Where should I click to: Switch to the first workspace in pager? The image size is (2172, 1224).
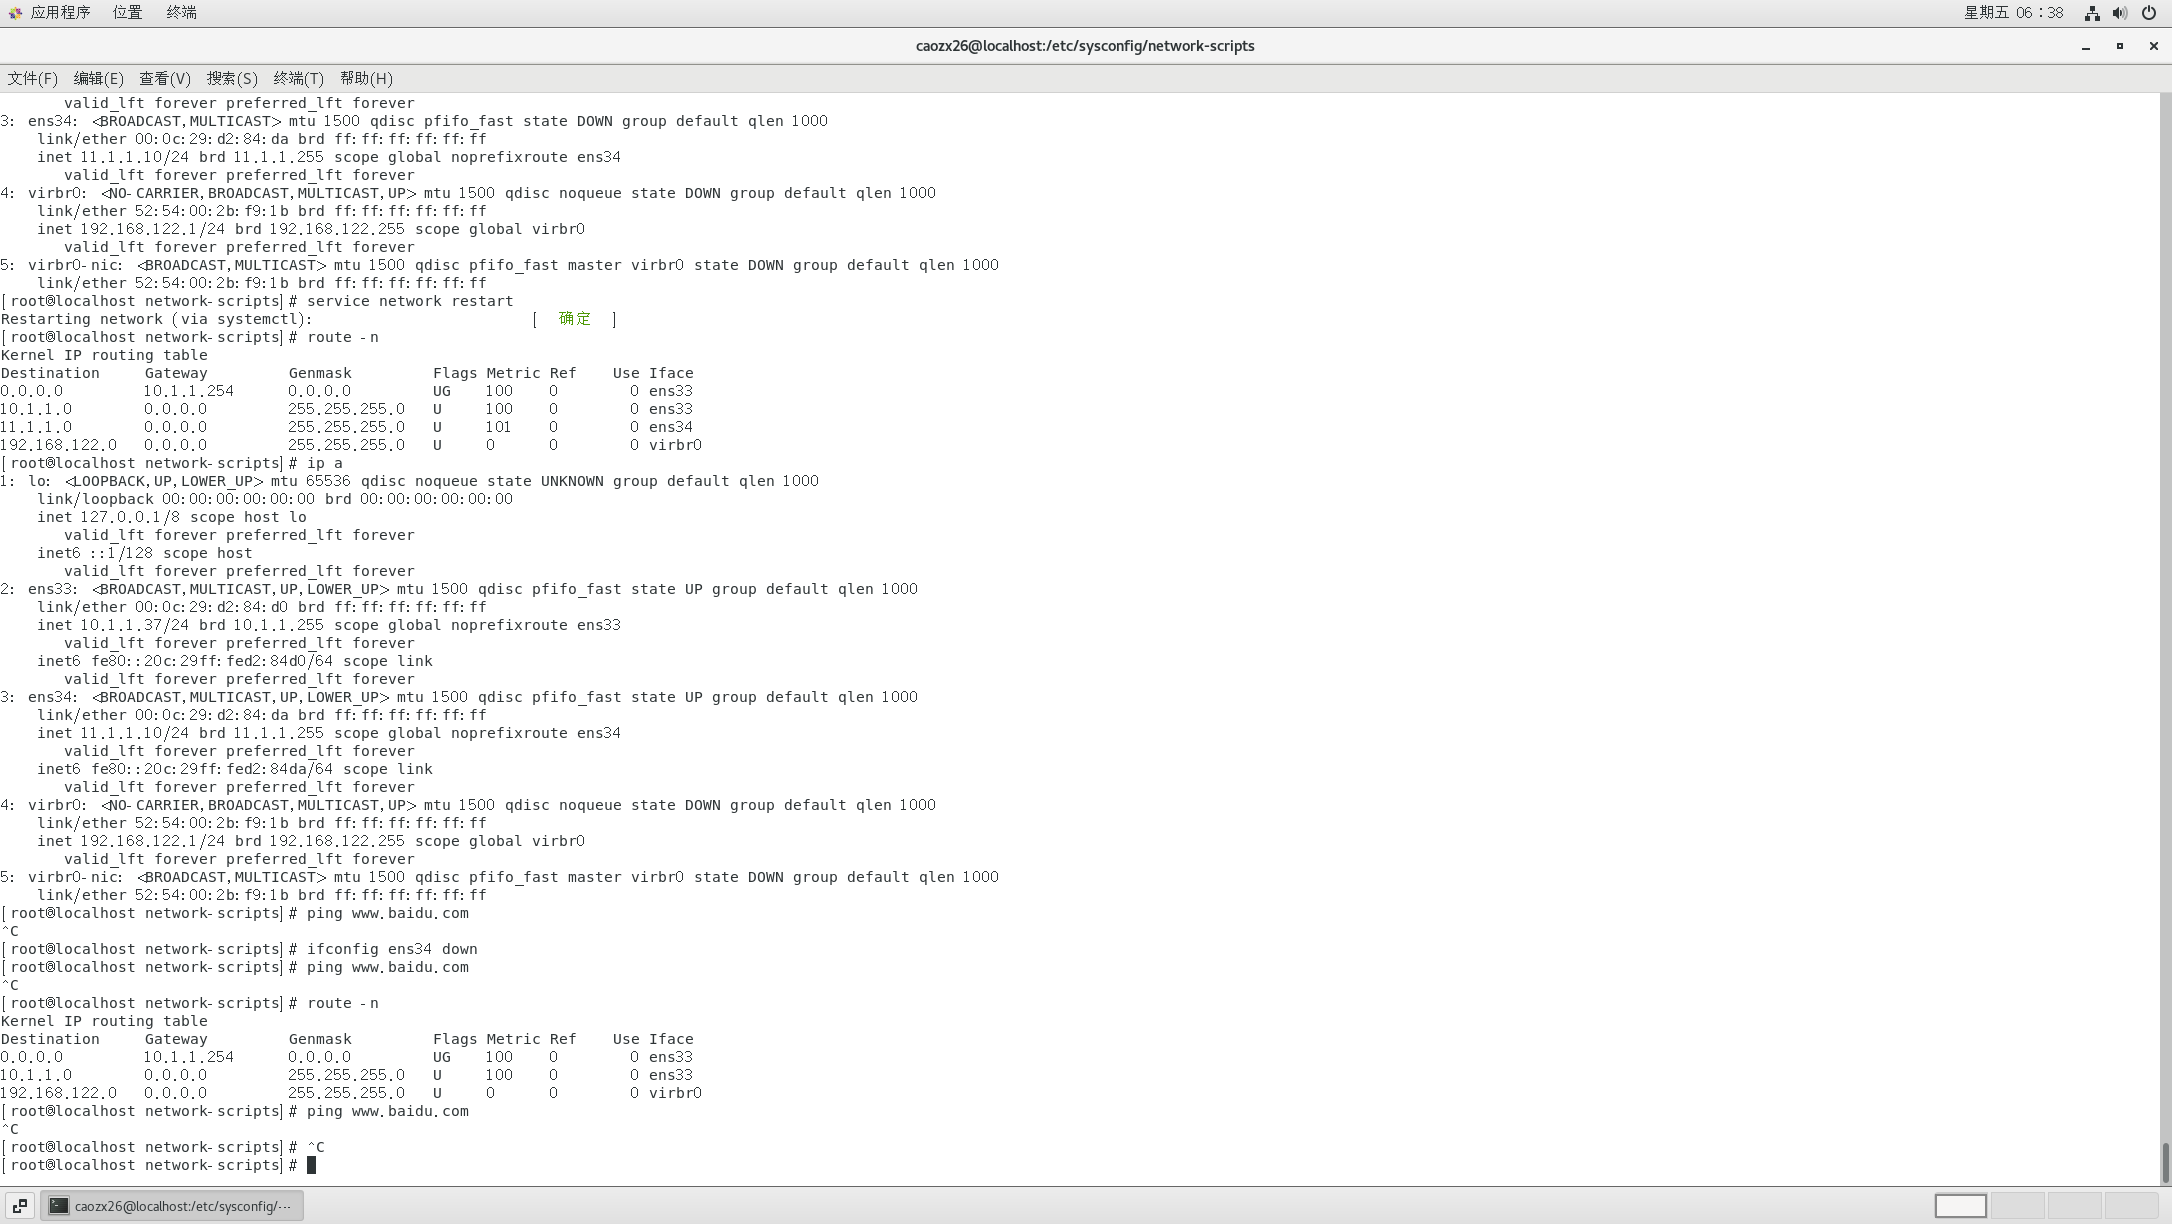[1960, 1206]
